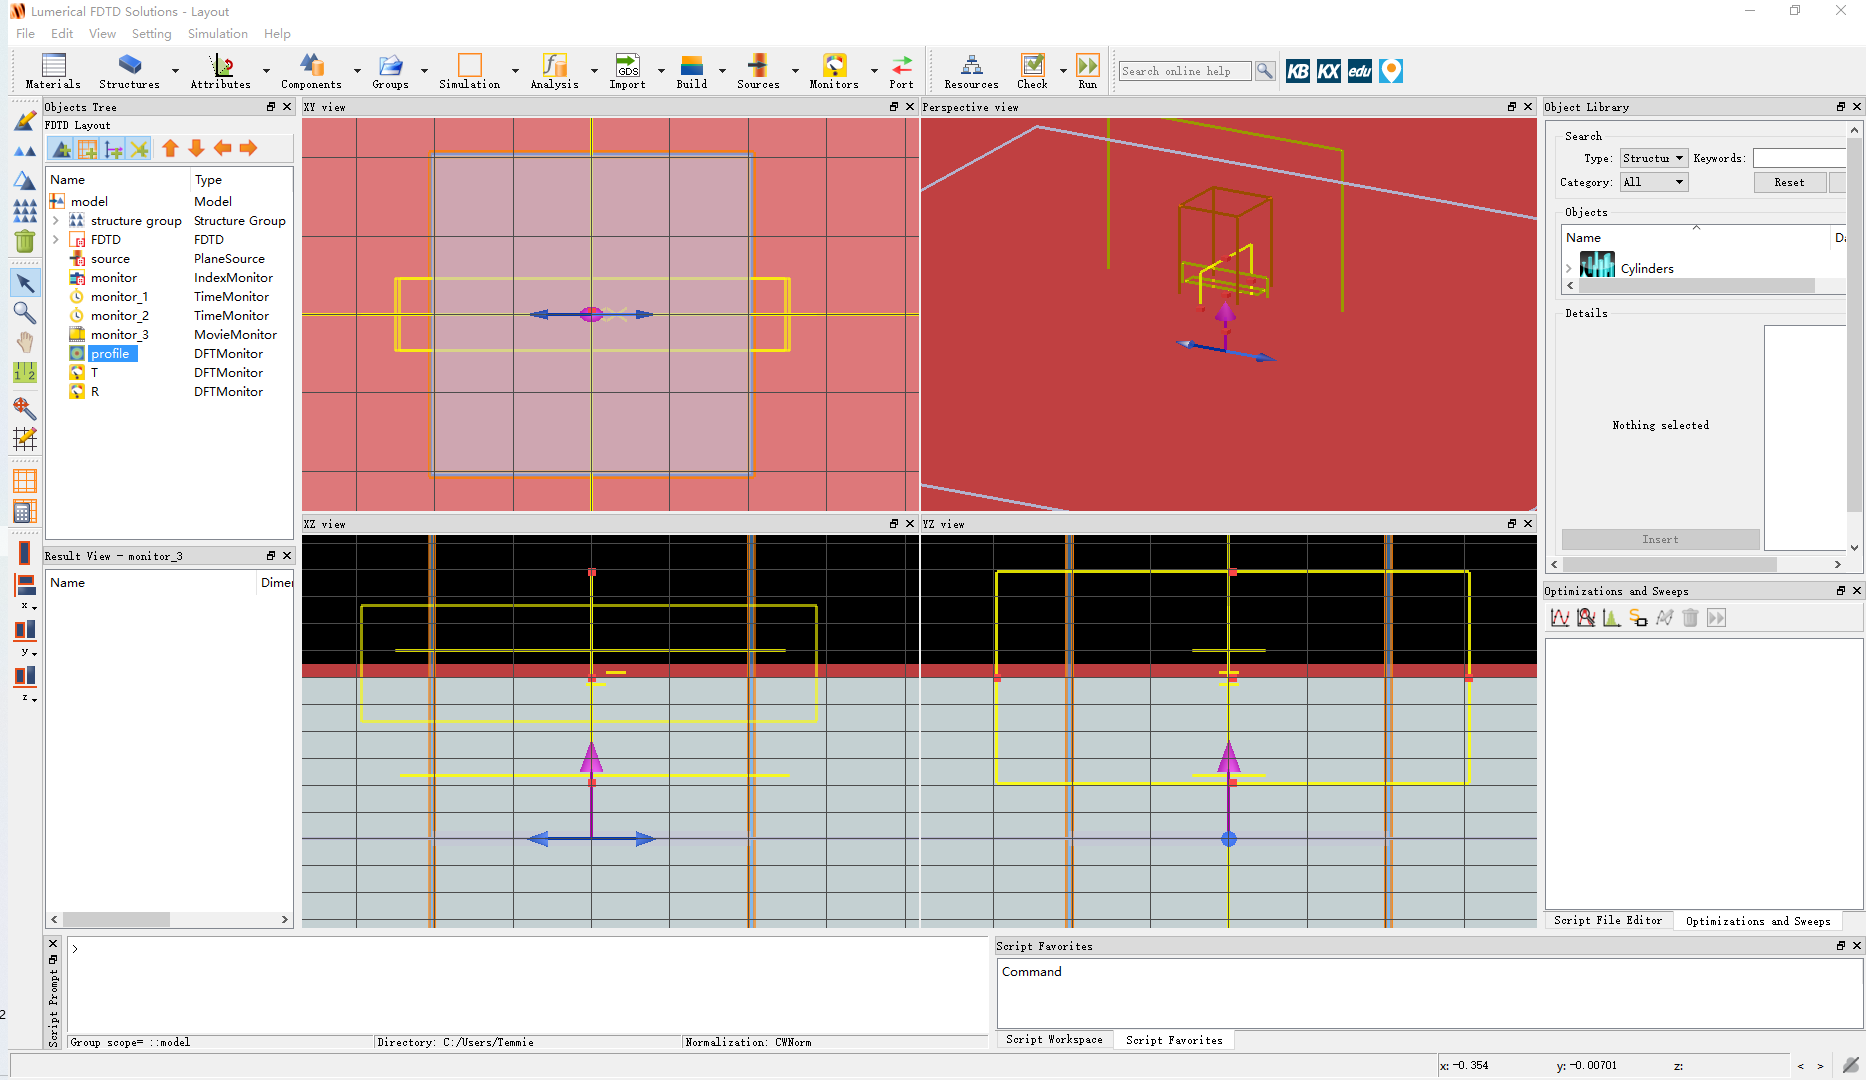This screenshot has width=1866, height=1080.
Task: Run the simulation with Run icon
Action: point(1088,71)
